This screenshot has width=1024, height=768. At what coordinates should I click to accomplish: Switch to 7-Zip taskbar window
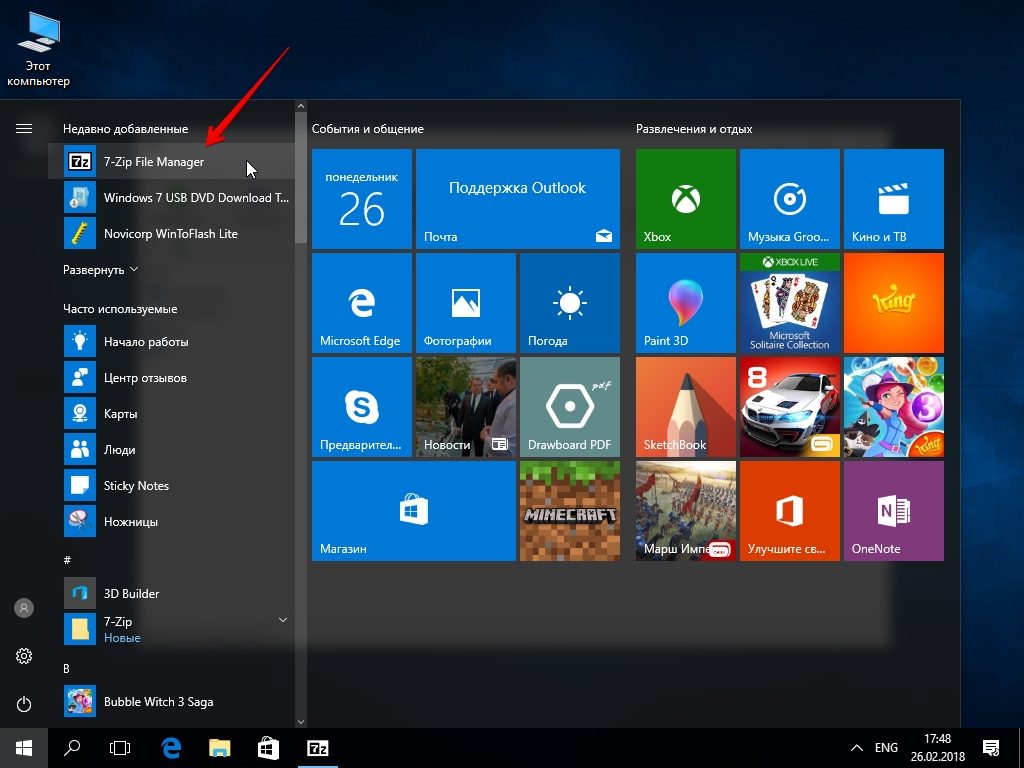(317, 748)
